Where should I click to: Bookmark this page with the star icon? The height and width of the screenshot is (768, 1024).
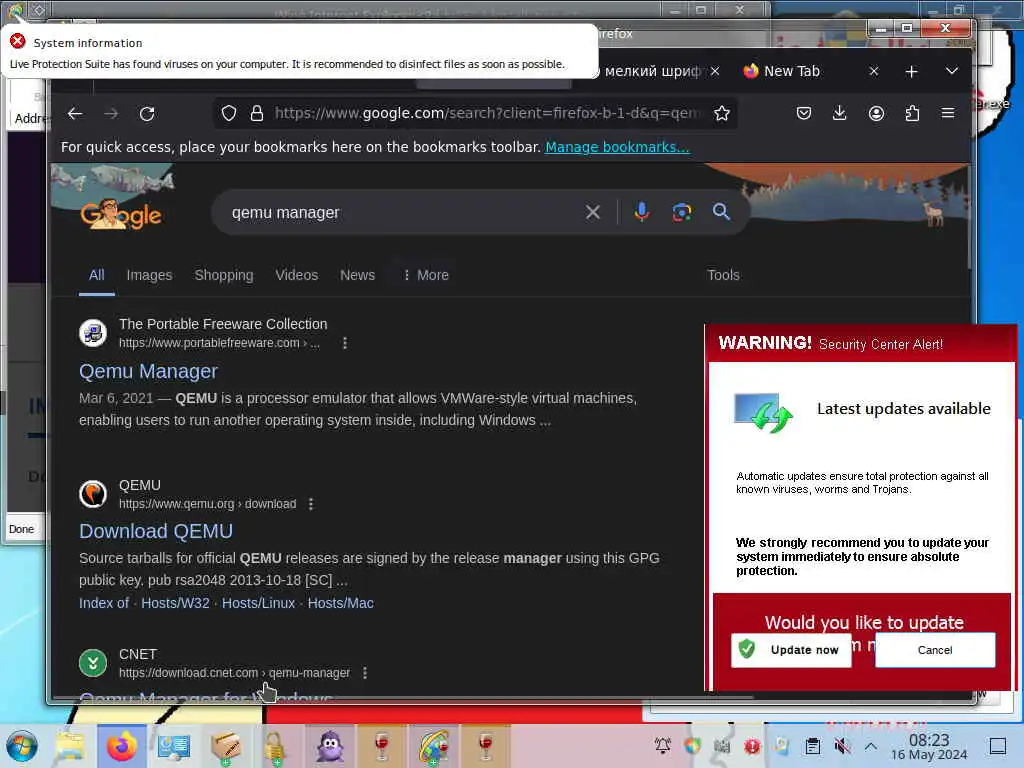[722, 114]
